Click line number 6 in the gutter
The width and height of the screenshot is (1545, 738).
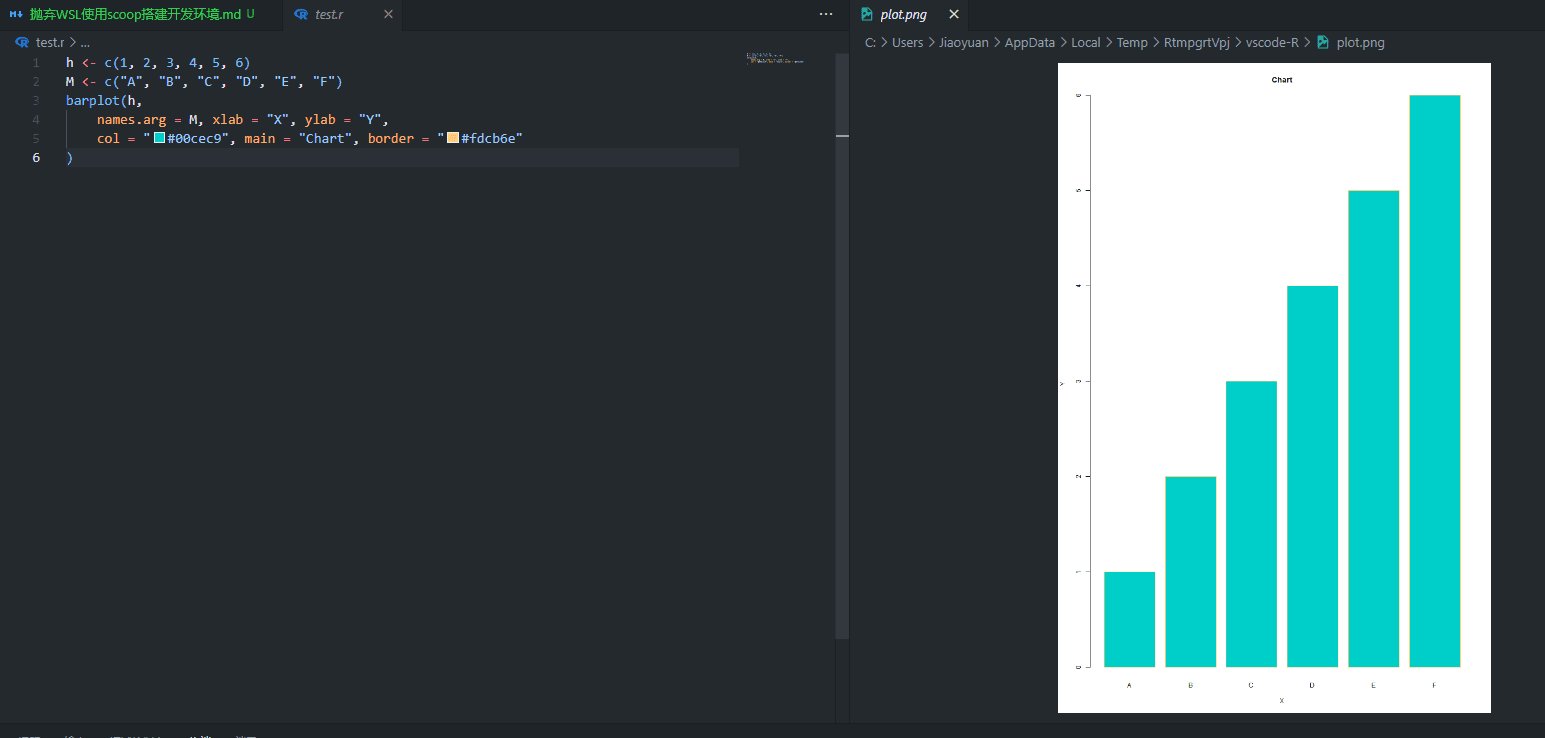36,157
